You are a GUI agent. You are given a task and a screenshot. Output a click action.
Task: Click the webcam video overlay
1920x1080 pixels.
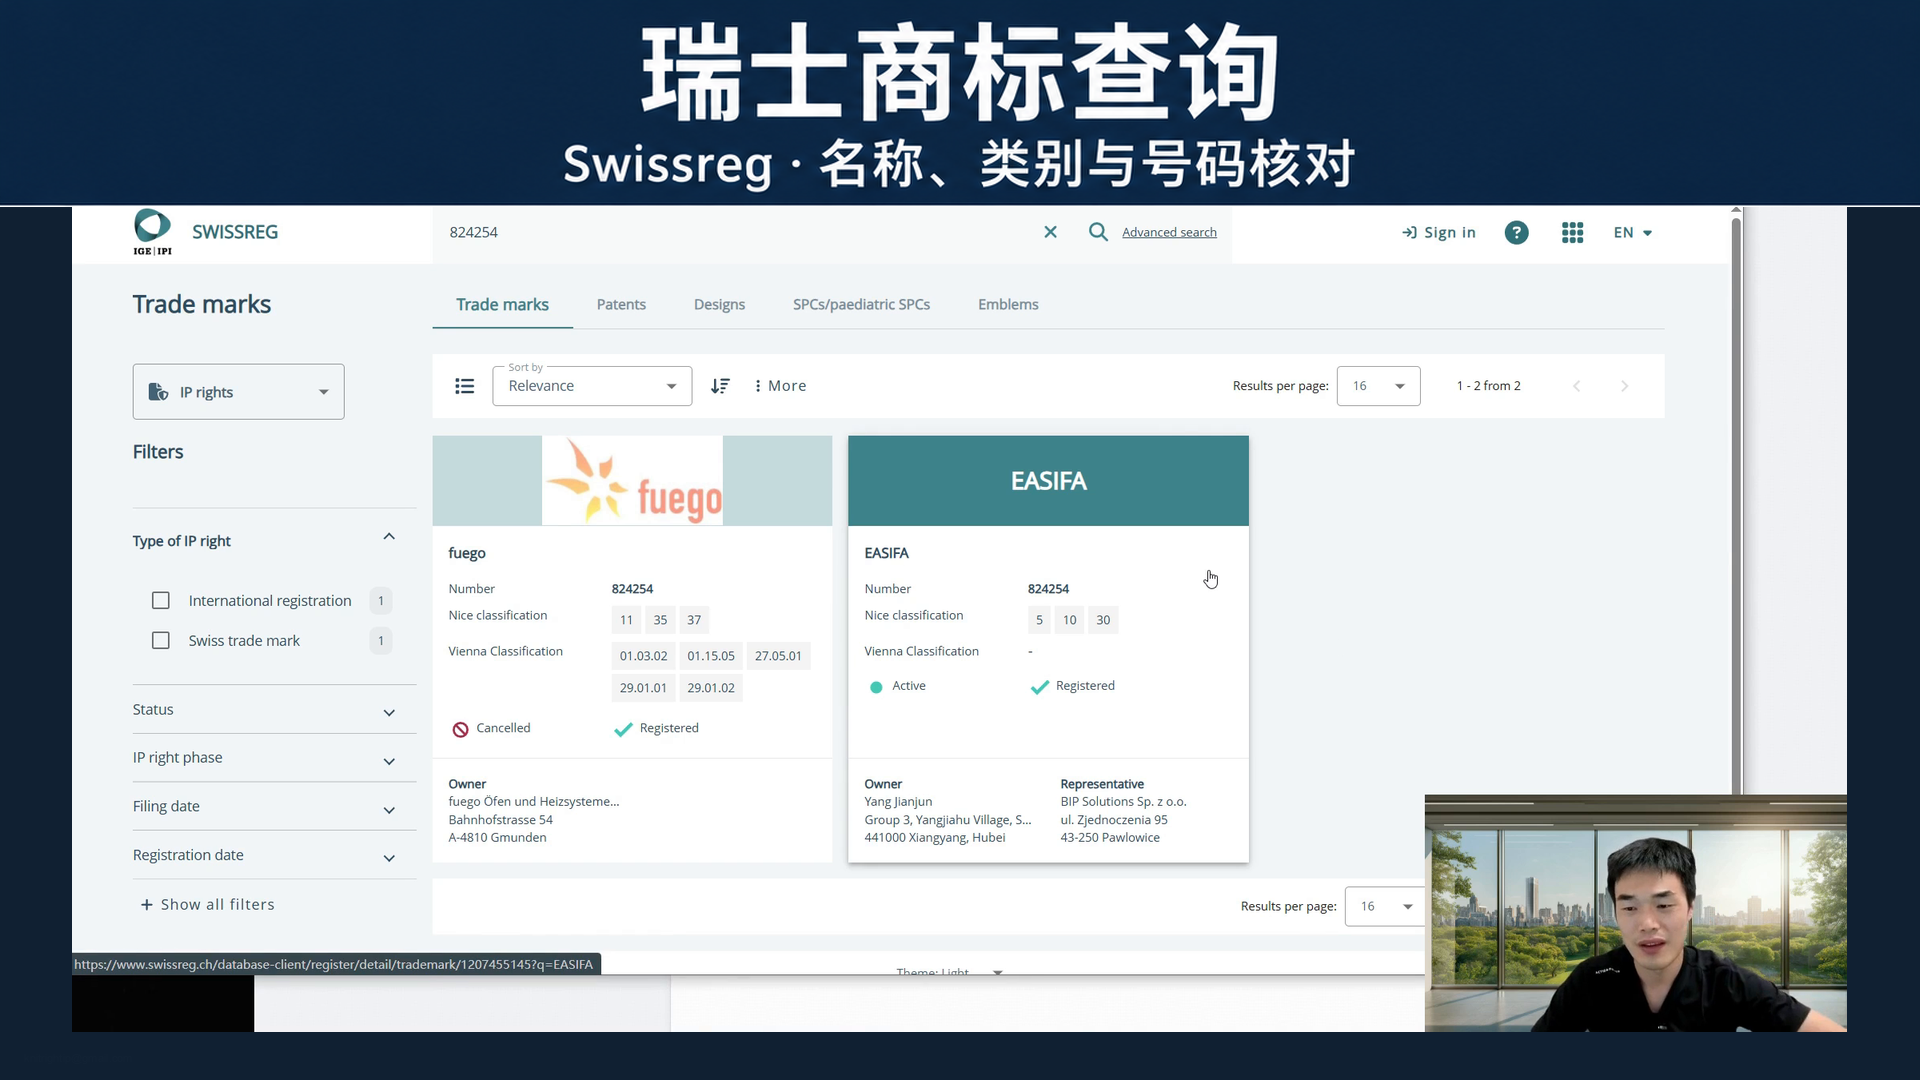tap(1635, 913)
